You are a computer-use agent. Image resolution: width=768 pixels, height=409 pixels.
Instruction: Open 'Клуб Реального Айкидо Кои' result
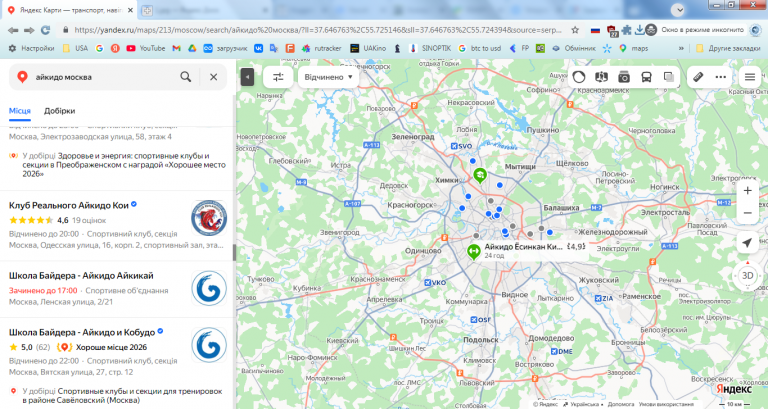69,205
